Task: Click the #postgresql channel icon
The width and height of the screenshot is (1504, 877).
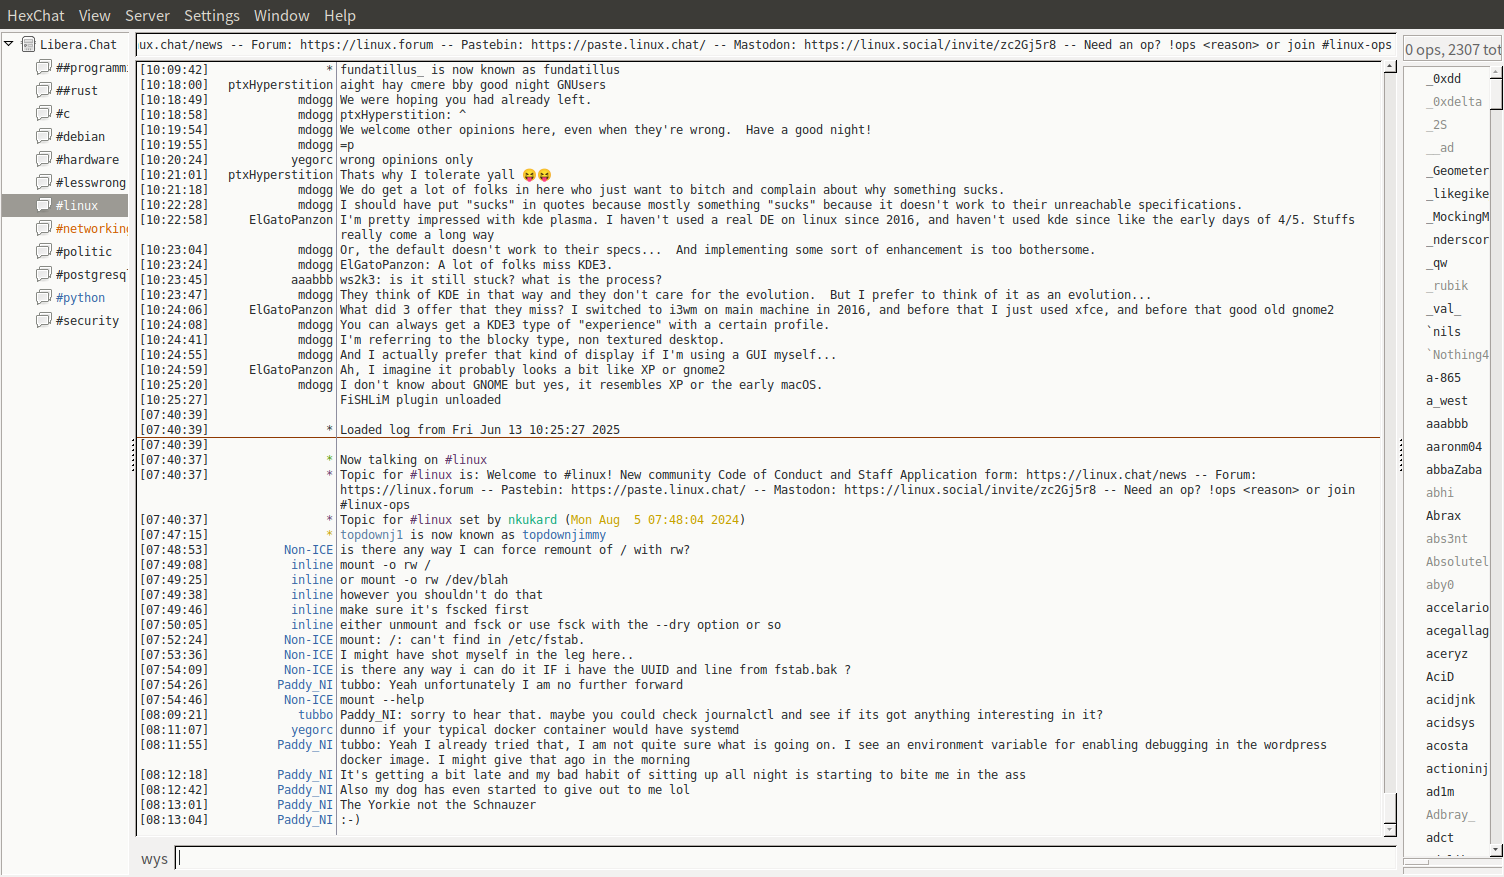Action: click(44, 274)
